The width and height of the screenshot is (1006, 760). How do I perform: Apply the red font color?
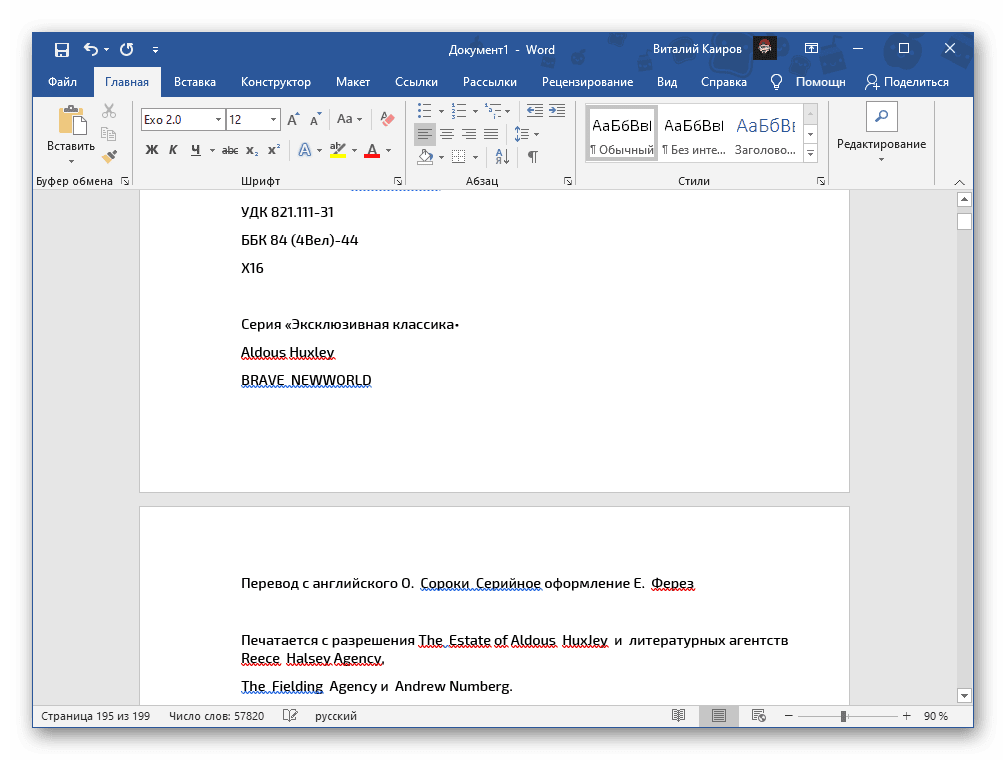[372, 150]
